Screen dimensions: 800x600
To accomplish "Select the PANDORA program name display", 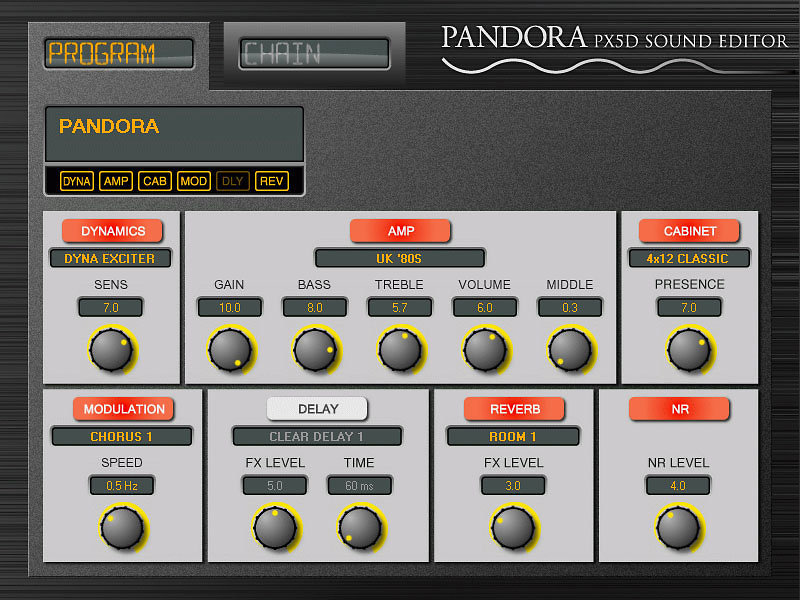I will tap(174, 134).
